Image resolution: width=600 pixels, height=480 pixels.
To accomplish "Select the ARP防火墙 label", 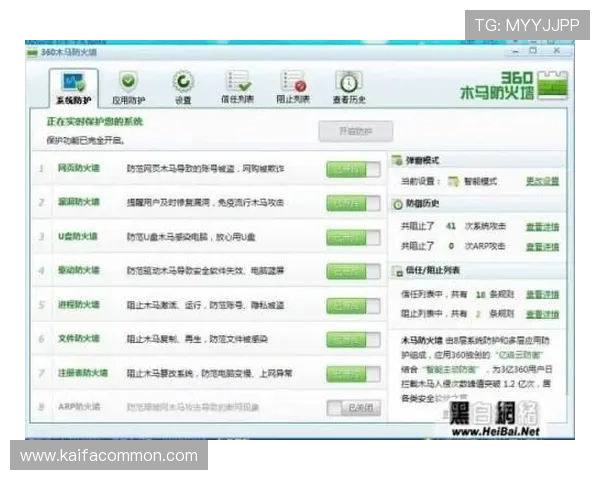I will point(79,407).
